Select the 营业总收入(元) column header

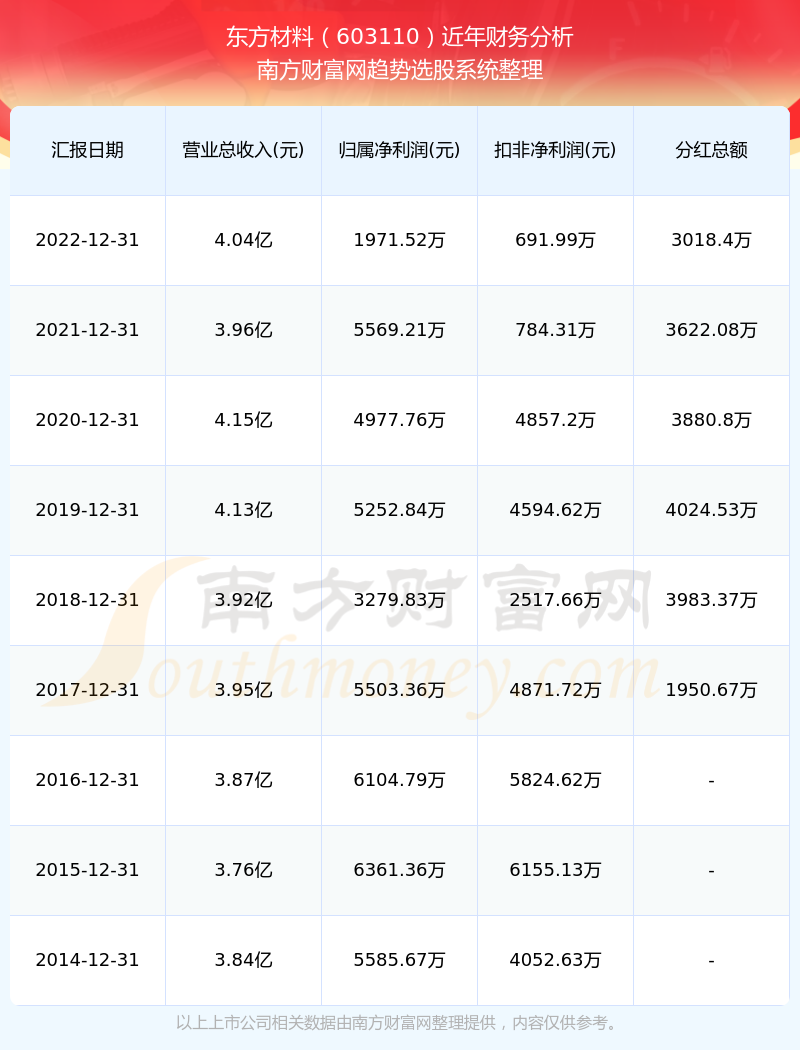244,150
